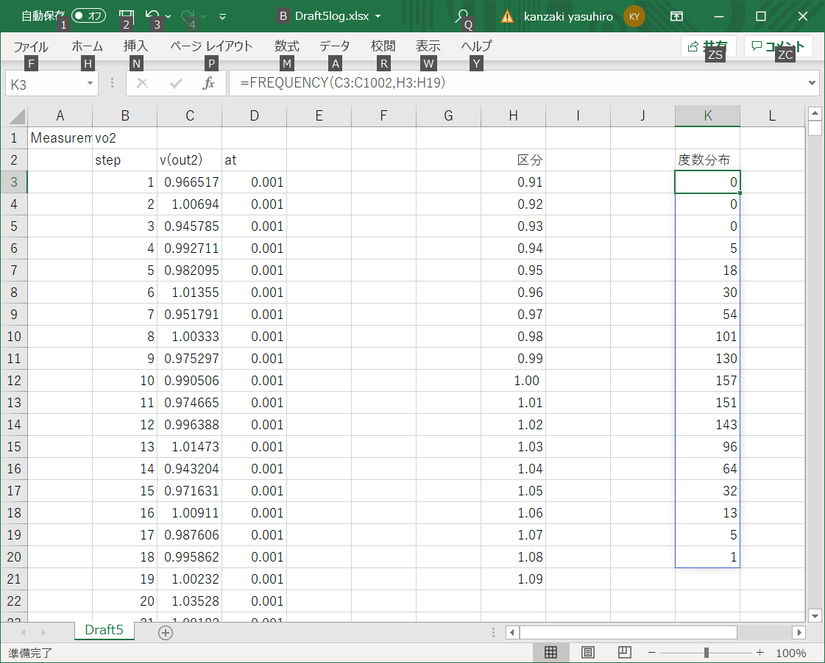This screenshot has height=663, width=825.
Task: Click the fx Insert Function icon
Action: click(208, 84)
